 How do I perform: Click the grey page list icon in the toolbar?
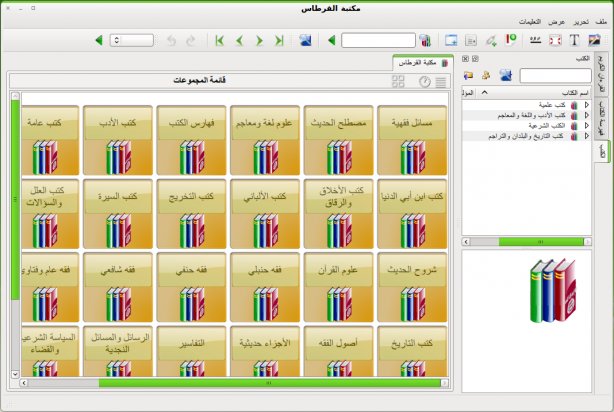pyautogui.click(x=471, y=40)
